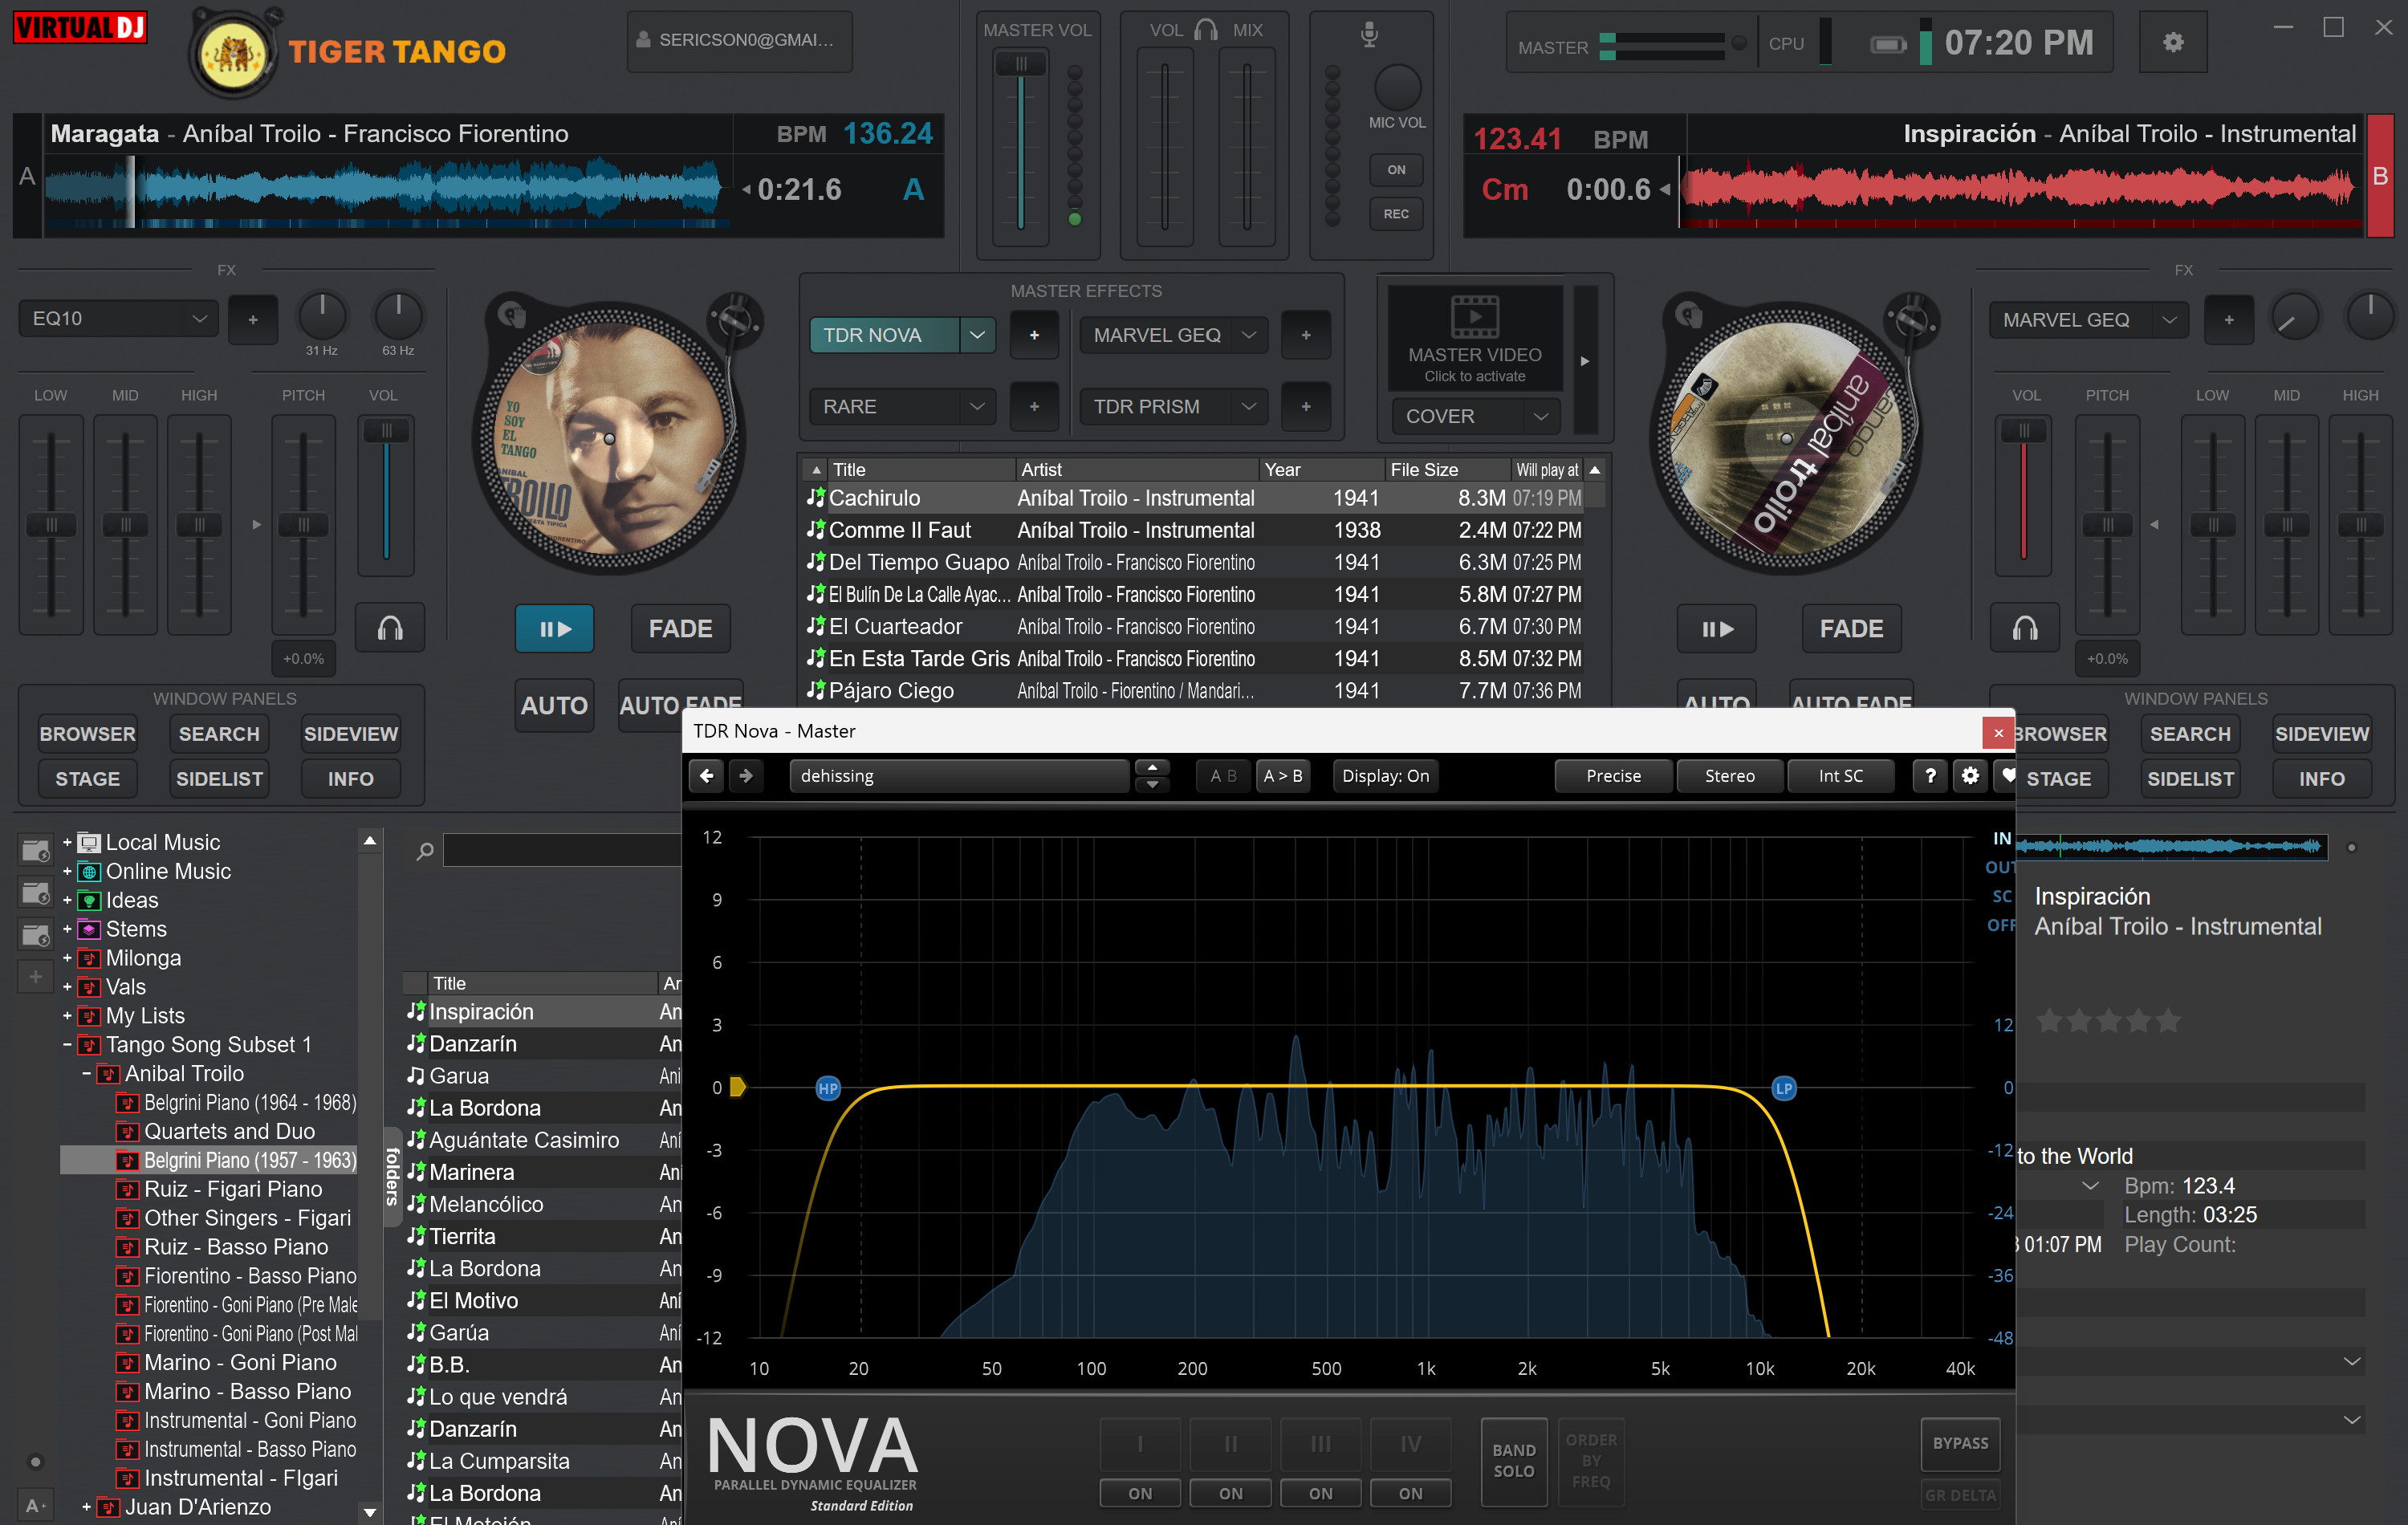
Task: Open right INFO window panel
Action: pyautogui.click(x=2321, y=779)
